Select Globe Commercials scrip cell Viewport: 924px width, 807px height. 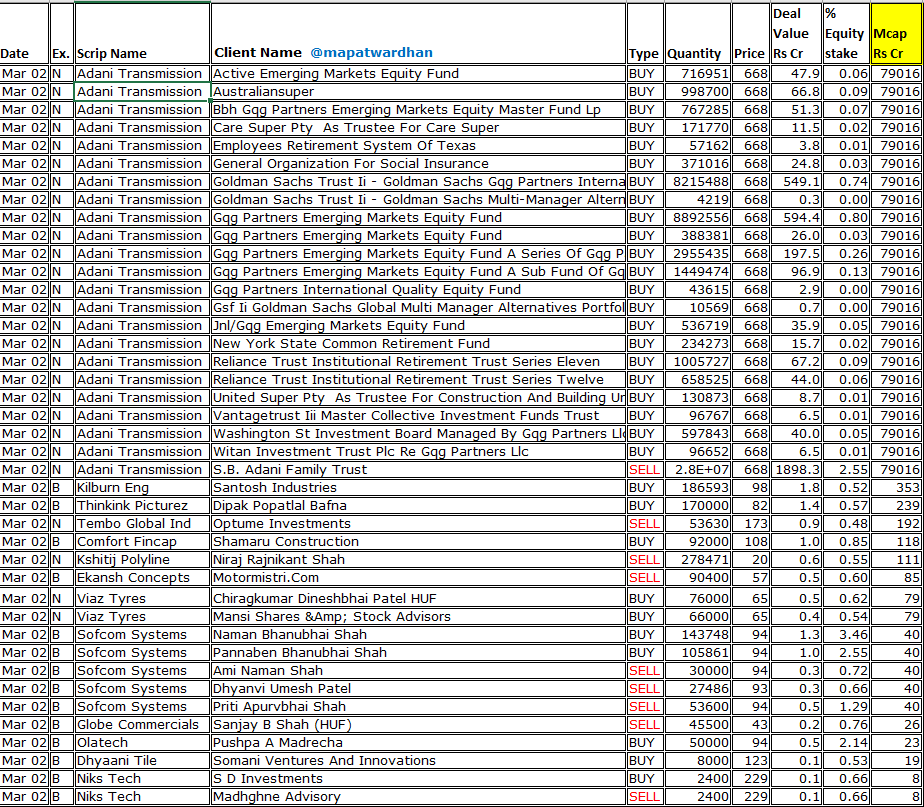click(142, 724)
